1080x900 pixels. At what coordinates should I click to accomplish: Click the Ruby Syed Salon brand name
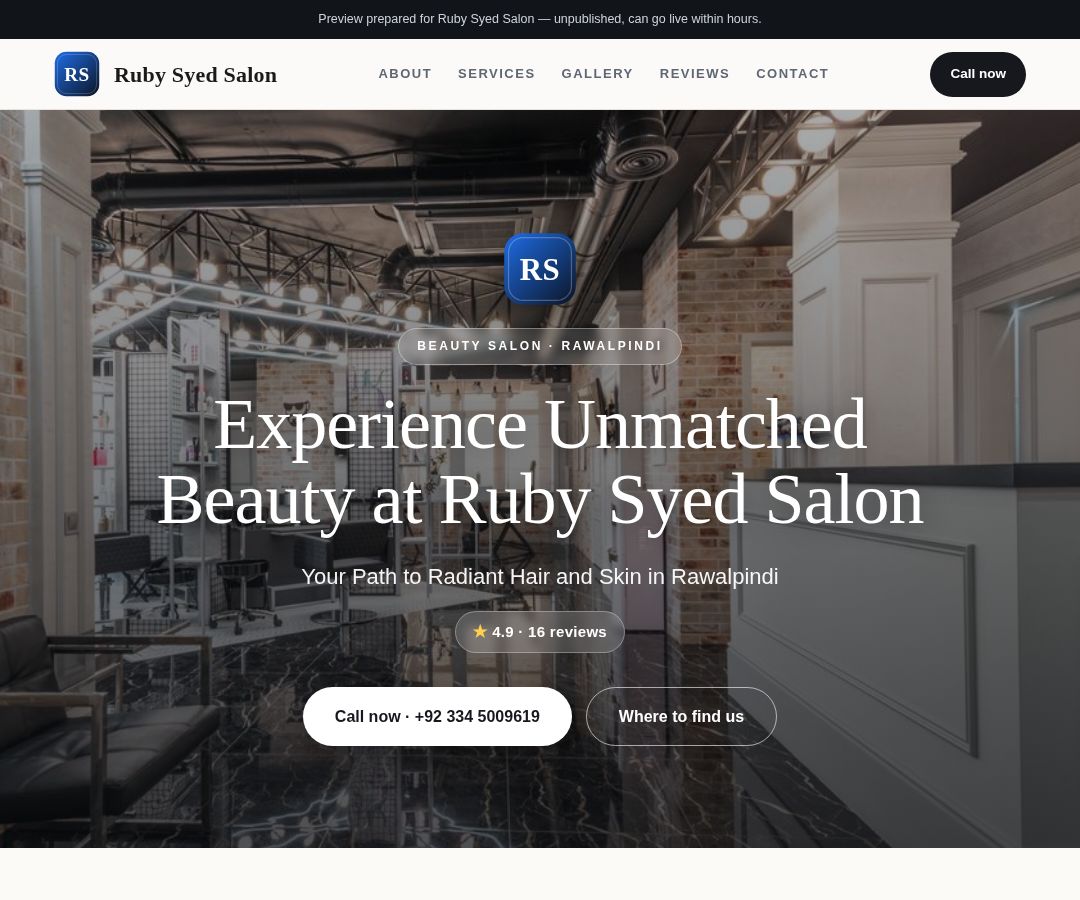[x=195, y=74]
